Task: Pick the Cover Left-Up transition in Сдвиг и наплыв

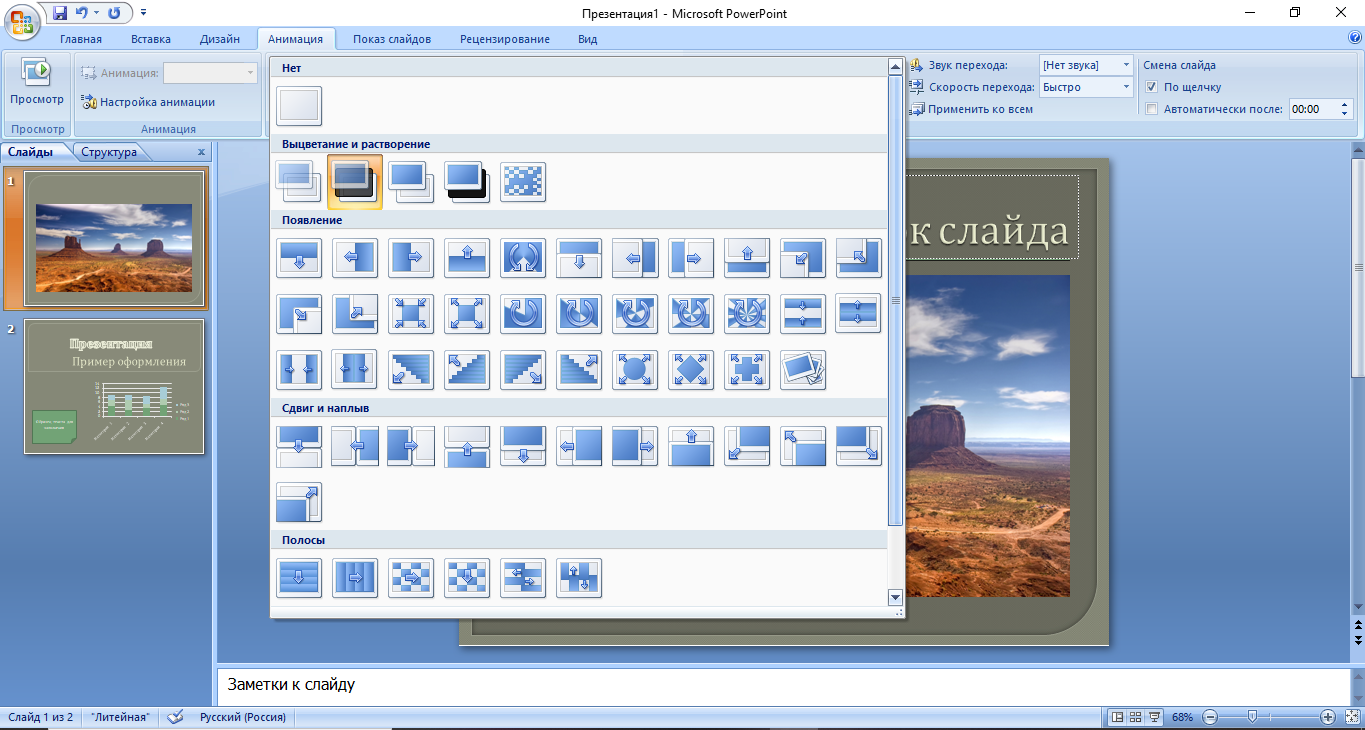Action: pyautogui.click(x=803, y=446)
